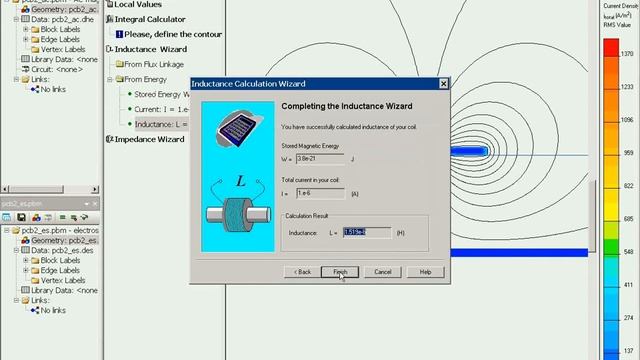Click the Geometry: pcb2_ac colored shapes icon

pyautogui.click(x=25, y=9)
